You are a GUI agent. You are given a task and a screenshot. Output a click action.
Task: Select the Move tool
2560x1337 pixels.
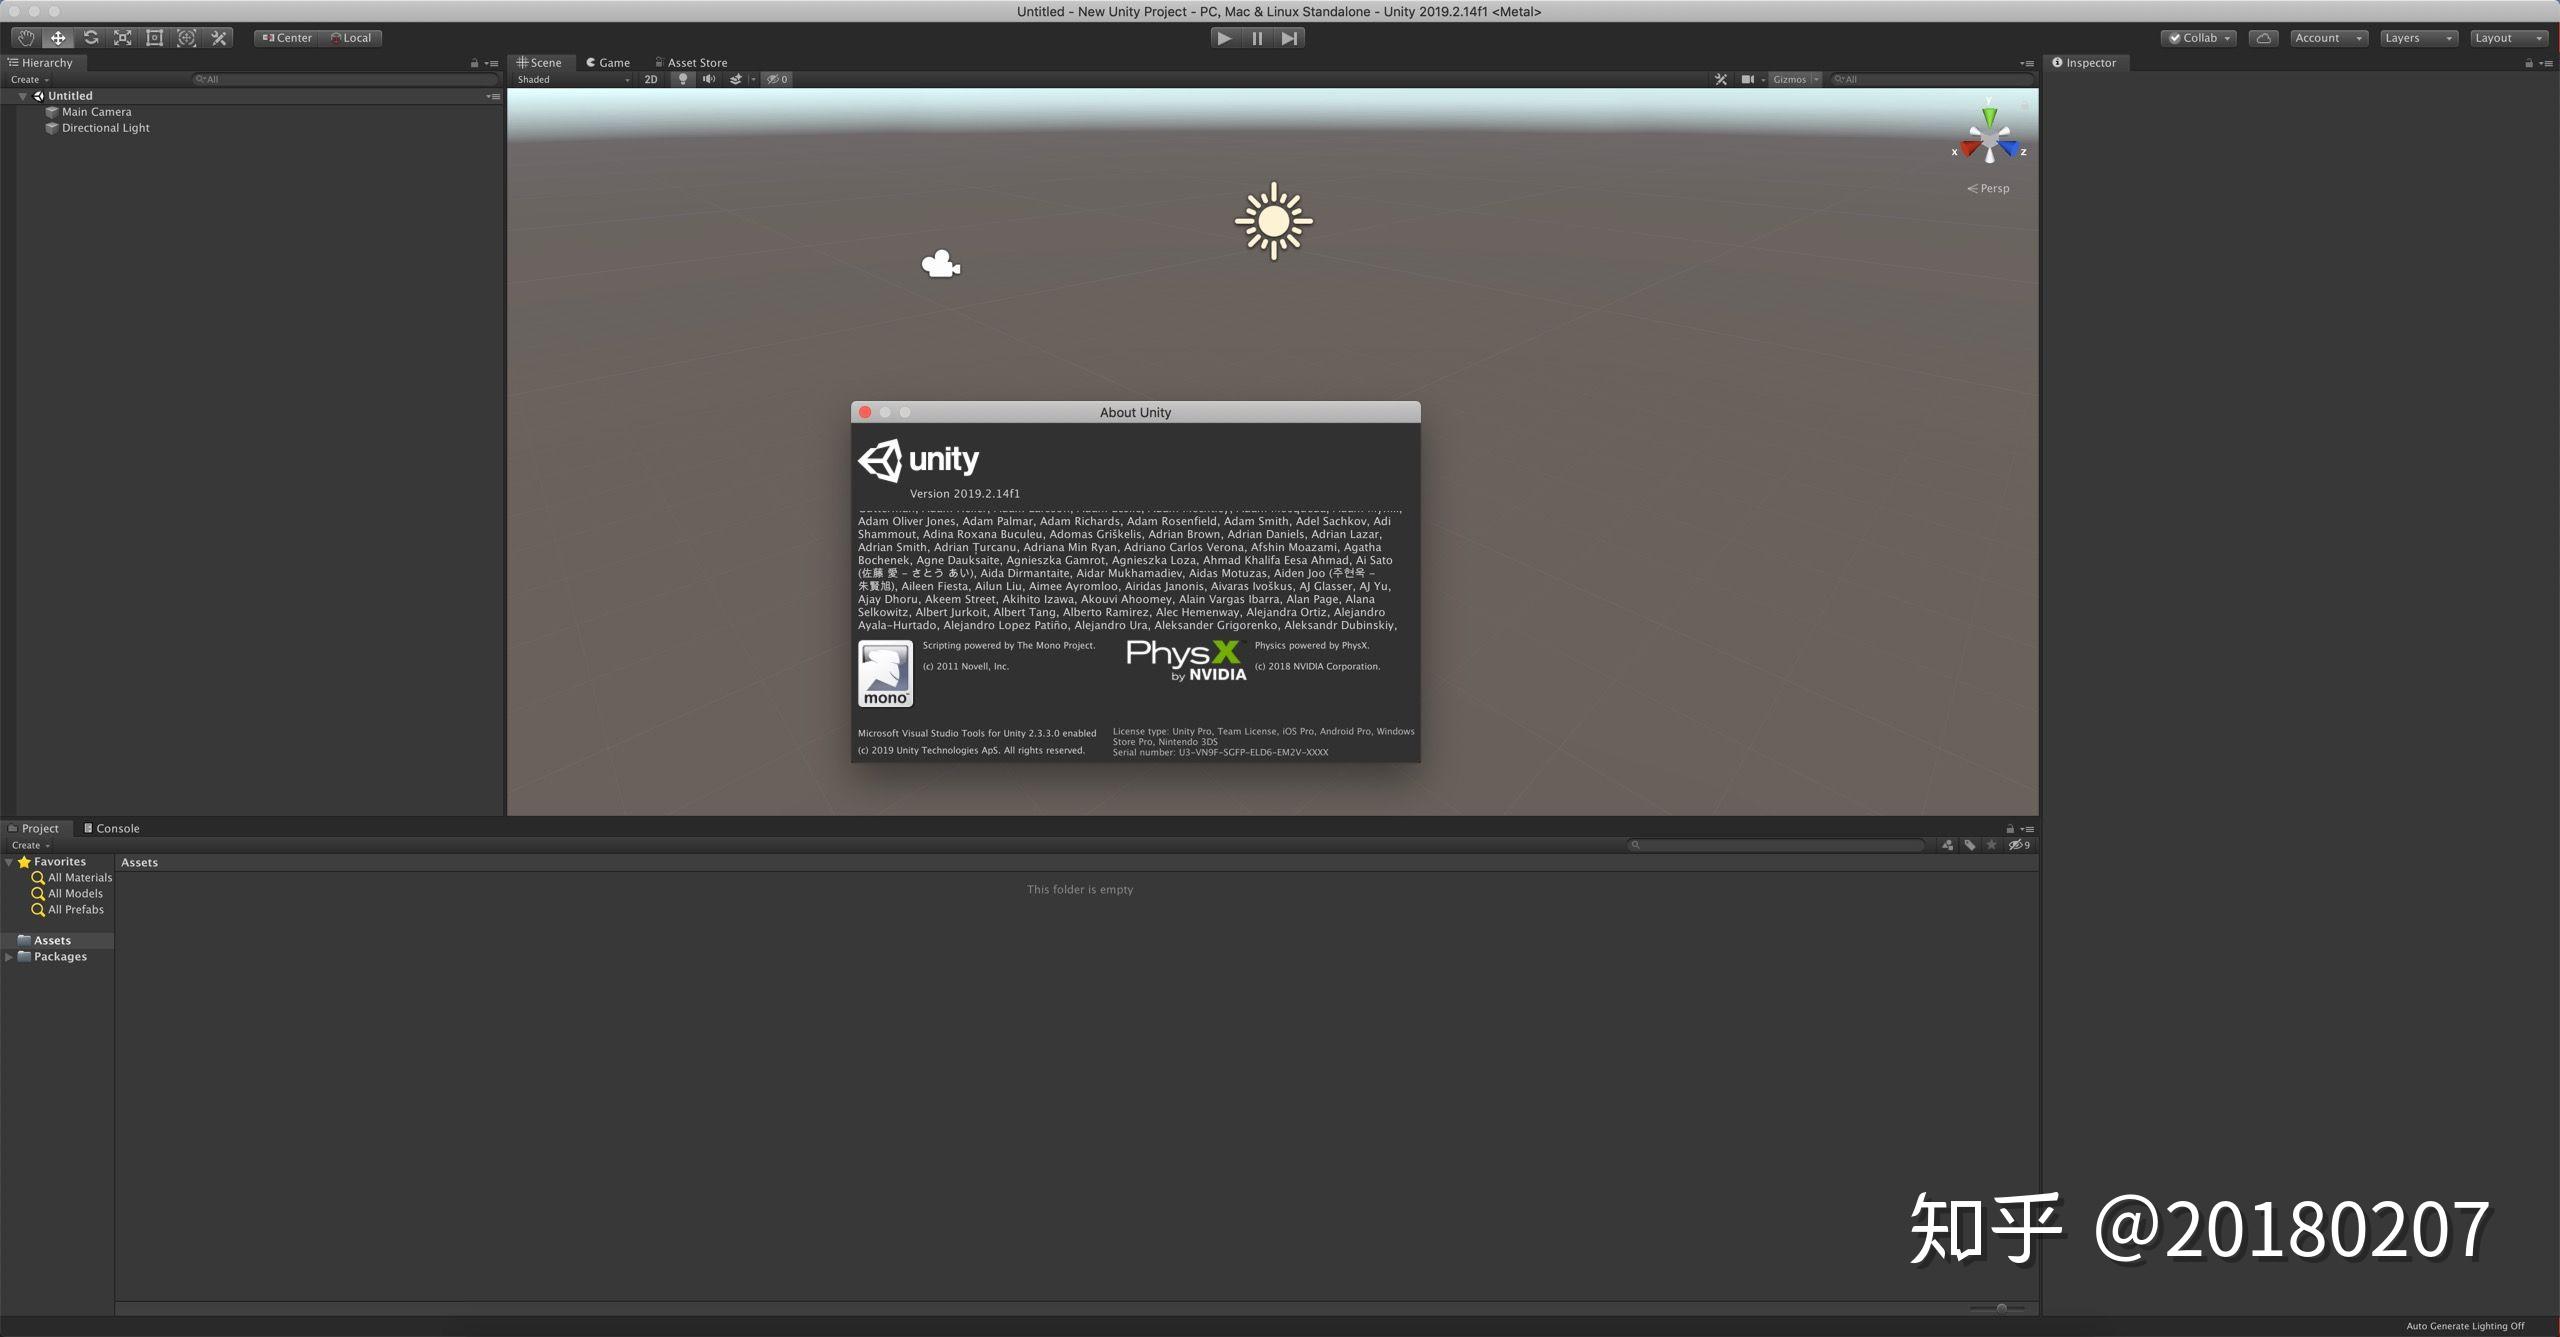tap(58, 37)
